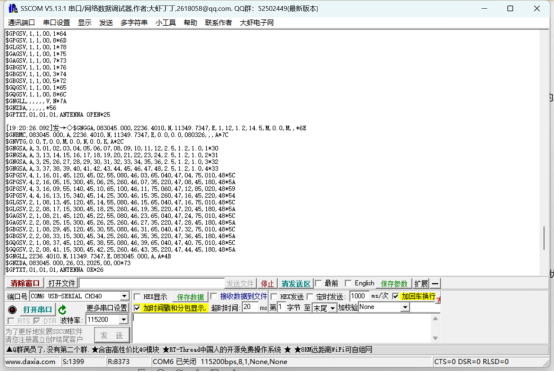
Task: Open the 端口号 COM6 port dropdown
Action: (124, 296)
